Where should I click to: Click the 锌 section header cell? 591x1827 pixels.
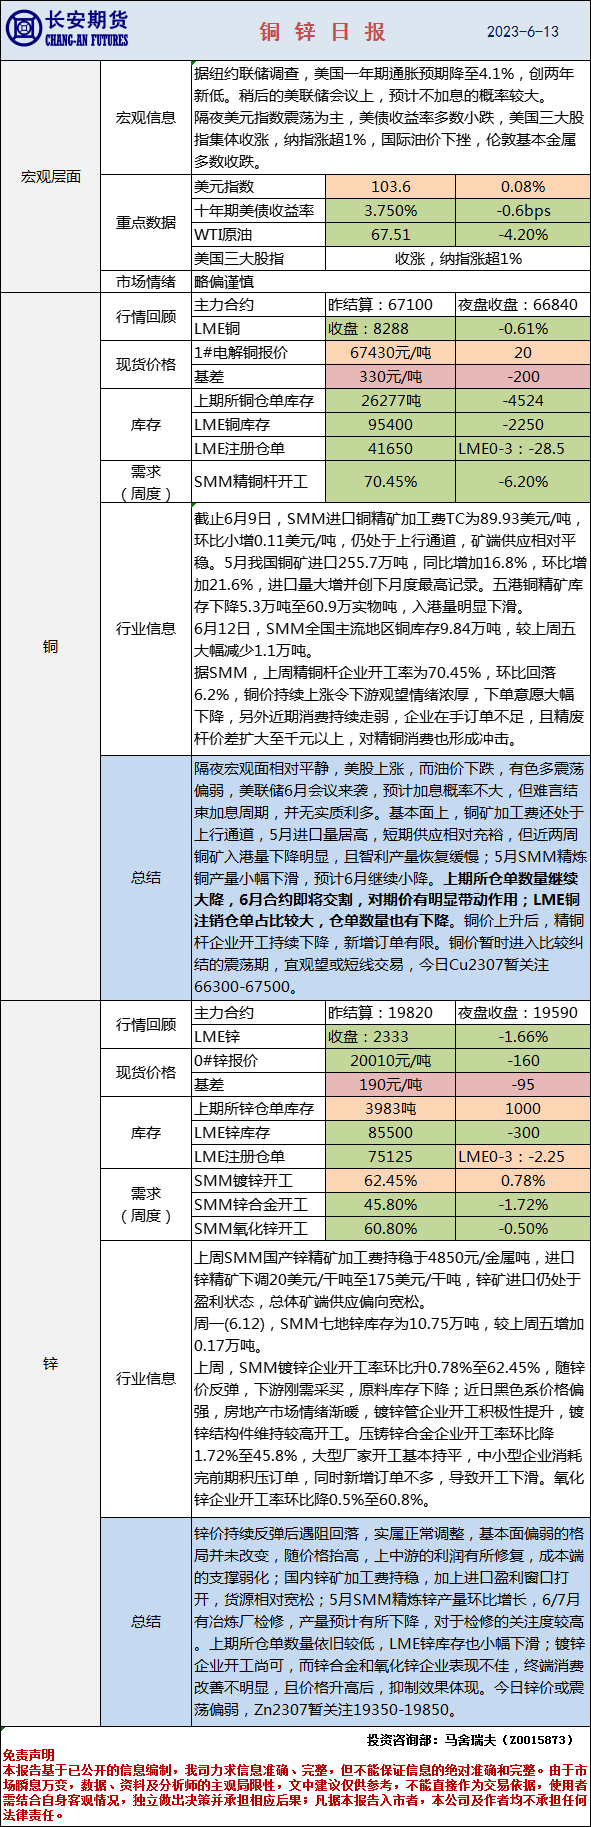point(50,1363)
